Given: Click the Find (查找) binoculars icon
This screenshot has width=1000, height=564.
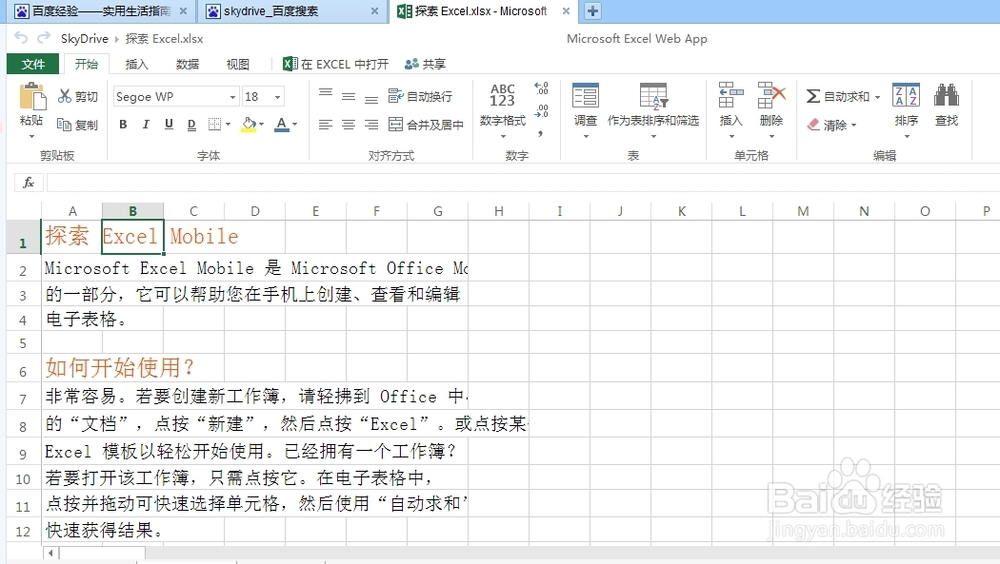Looking at the screenshot, I should pos(946,96).
